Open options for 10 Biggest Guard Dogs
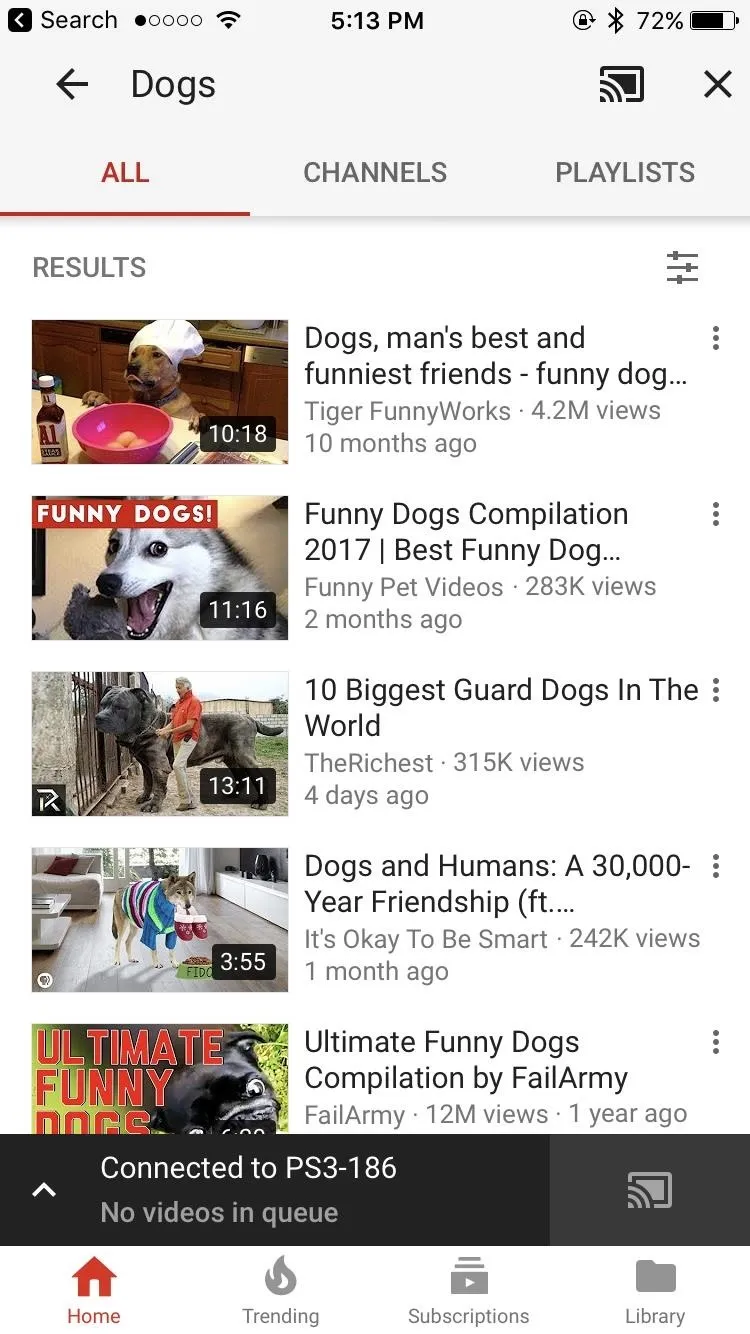750x1334 pixels. pos(715,690)
